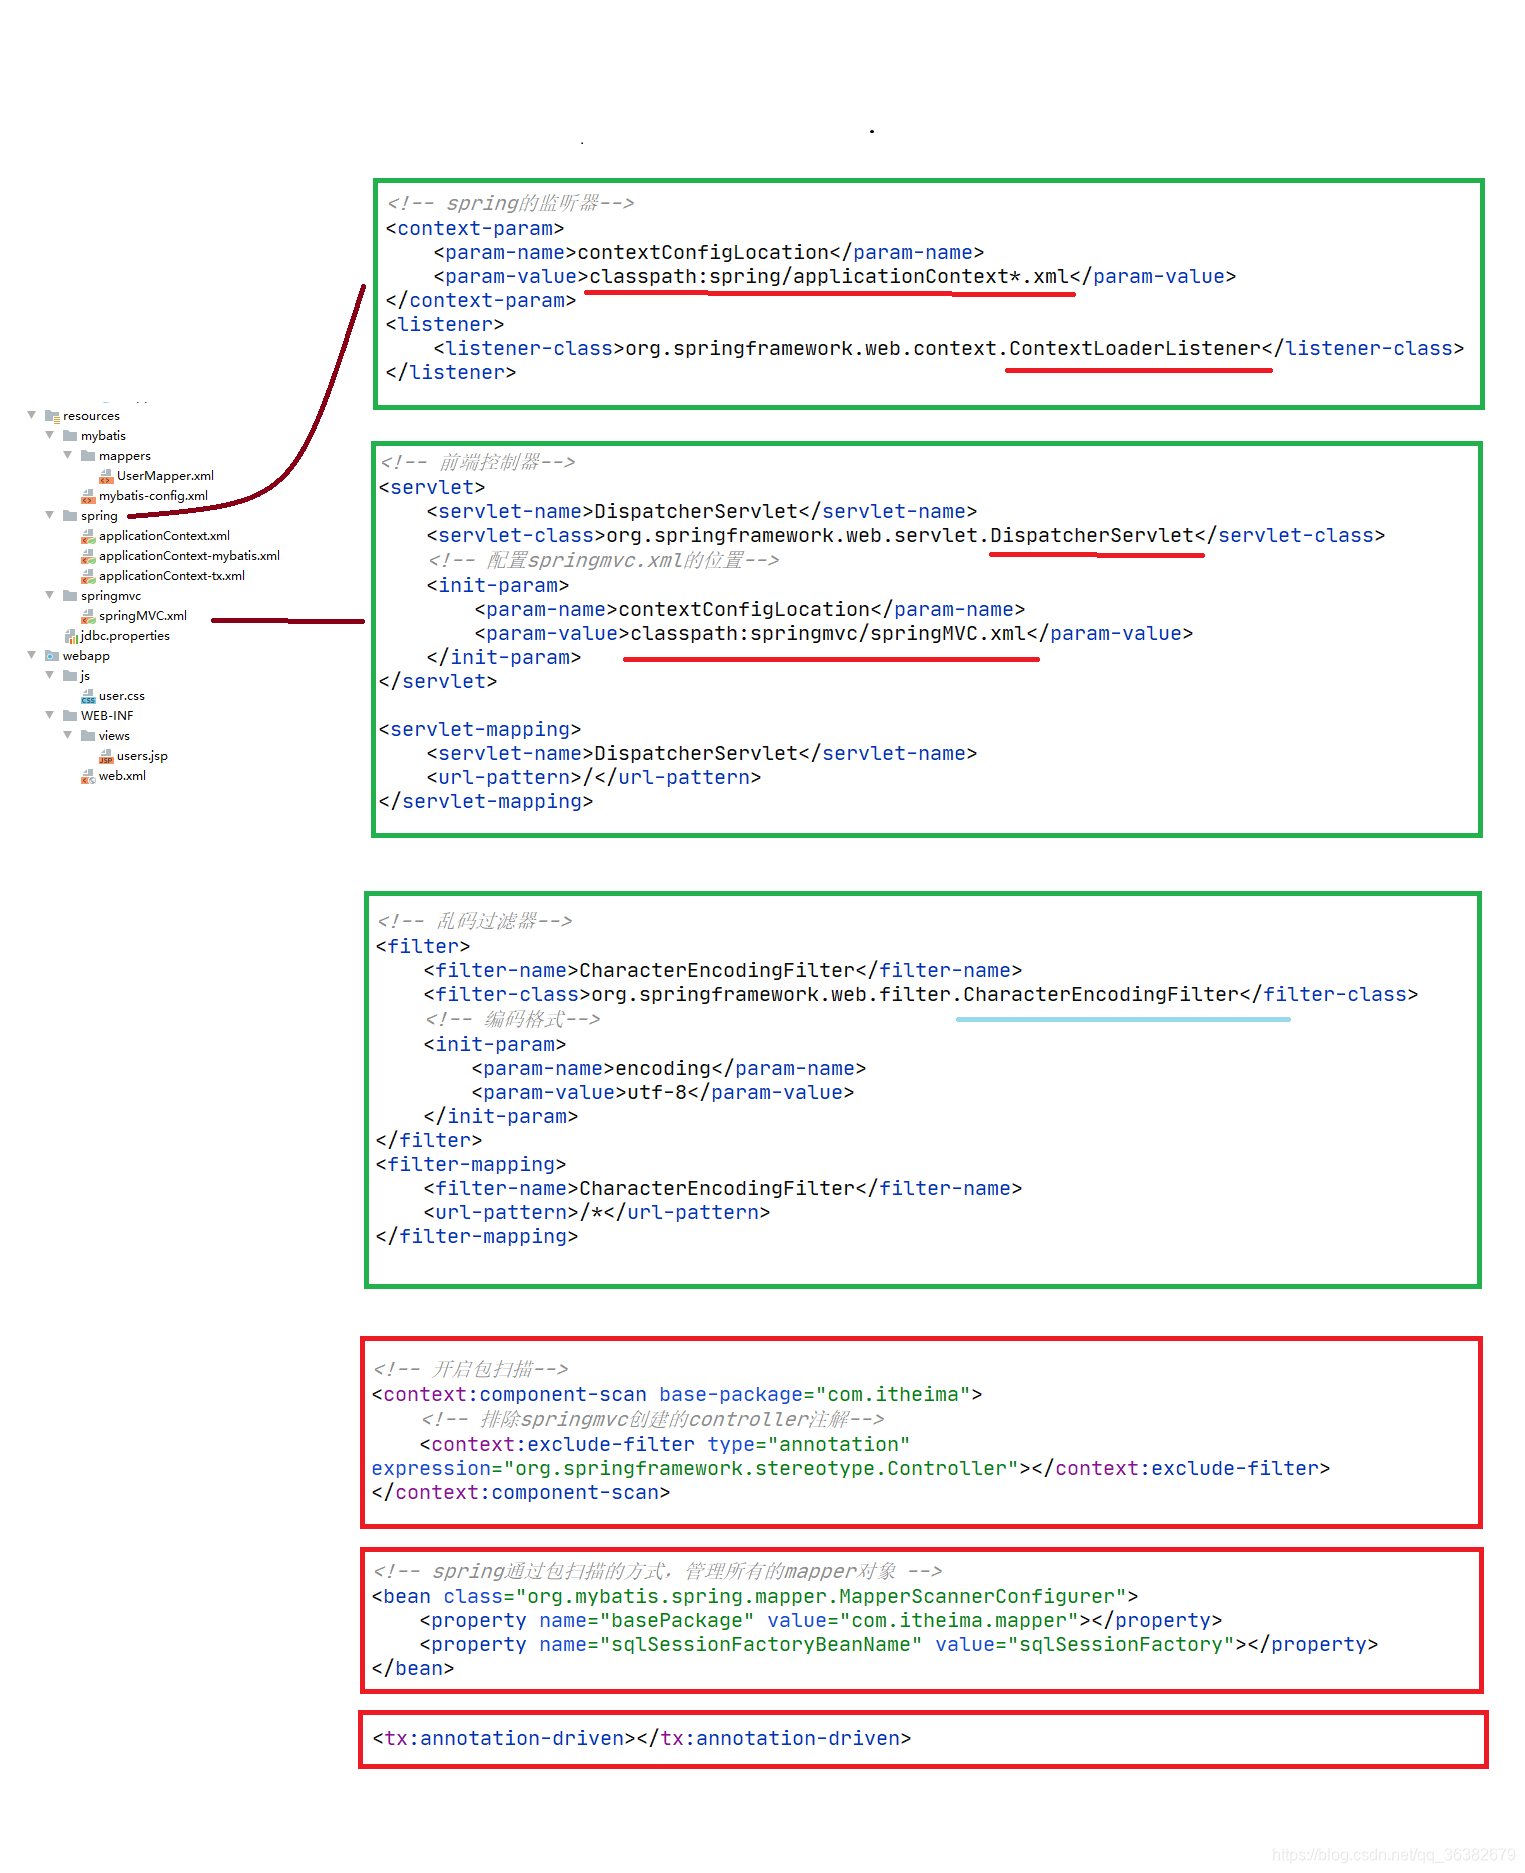Select the users.jsp file name

[x=142, y=756]
